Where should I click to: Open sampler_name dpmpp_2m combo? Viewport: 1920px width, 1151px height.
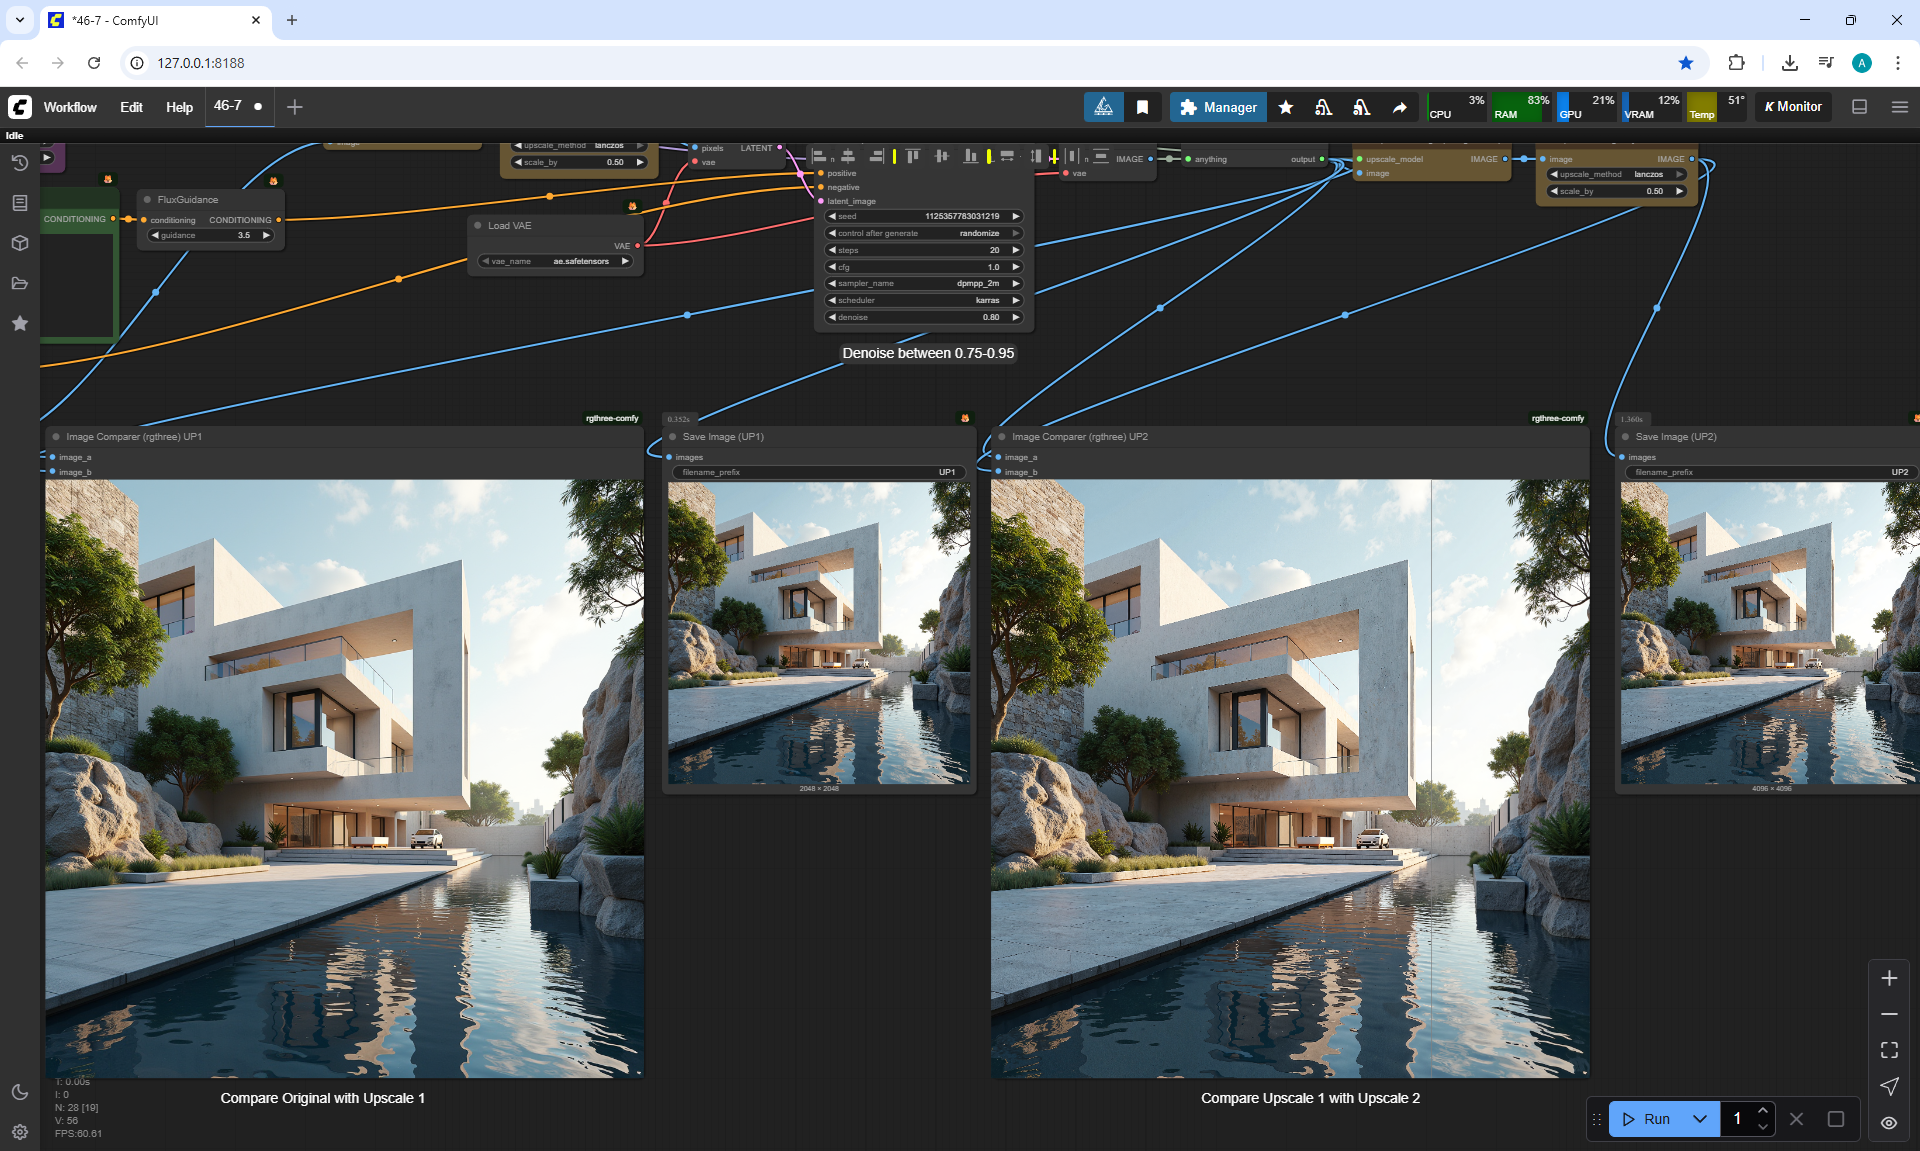[924, 284]
